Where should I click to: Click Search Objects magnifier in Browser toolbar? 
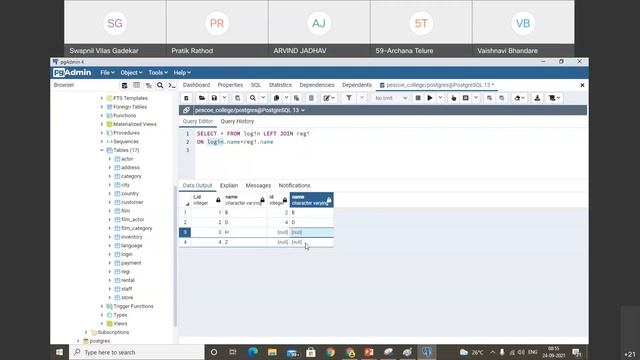160,85
